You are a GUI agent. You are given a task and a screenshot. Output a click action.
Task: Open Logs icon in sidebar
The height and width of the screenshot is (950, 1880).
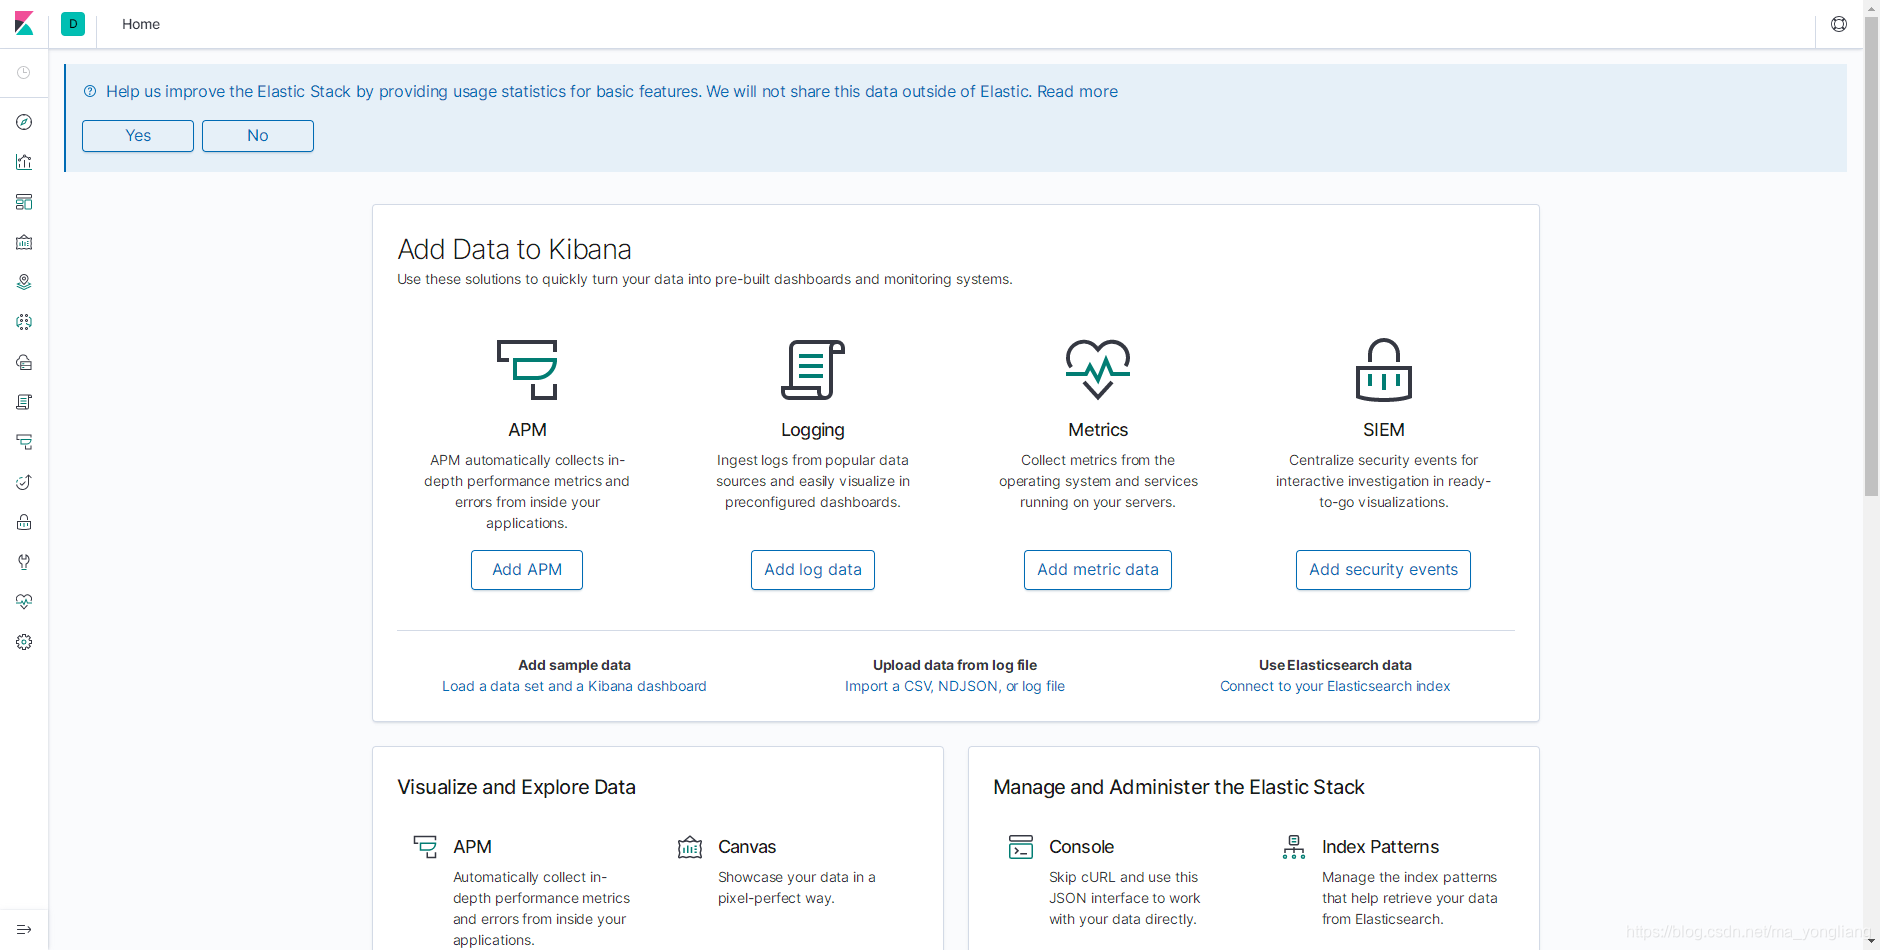tap(24, 402)
